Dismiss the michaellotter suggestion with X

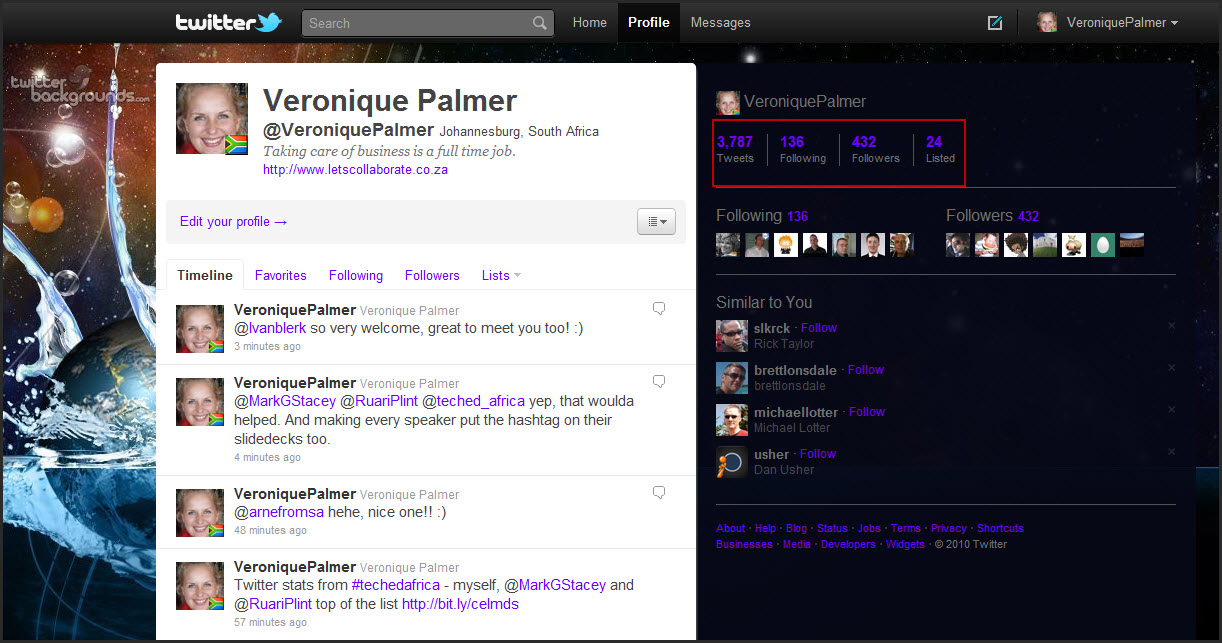(x=1171, y=410)
